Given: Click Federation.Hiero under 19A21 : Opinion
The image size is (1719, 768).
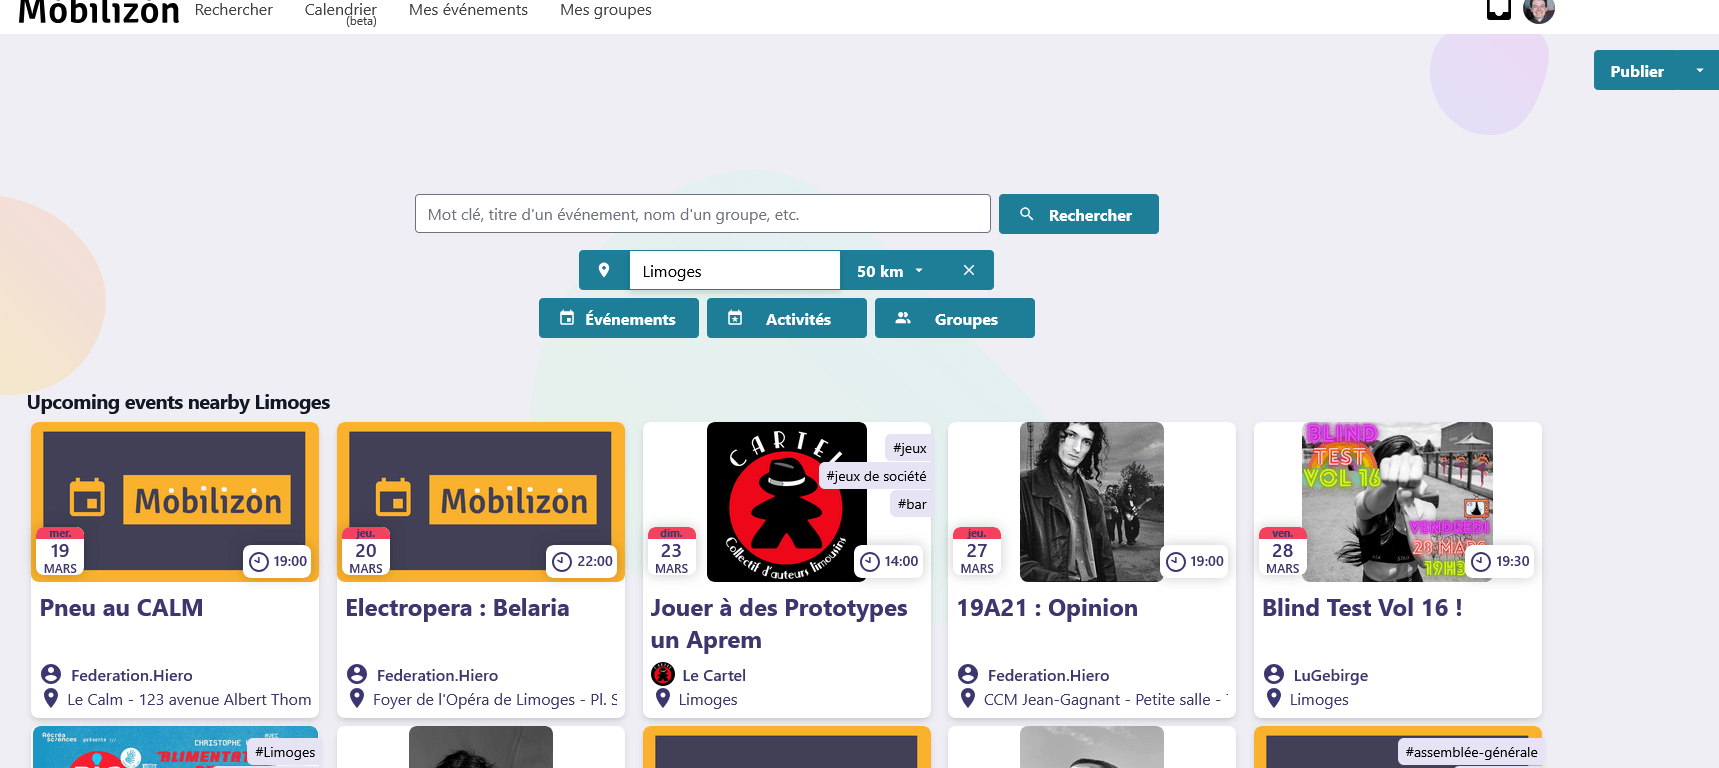Looking at the screenshot, I should (1048, 675).
